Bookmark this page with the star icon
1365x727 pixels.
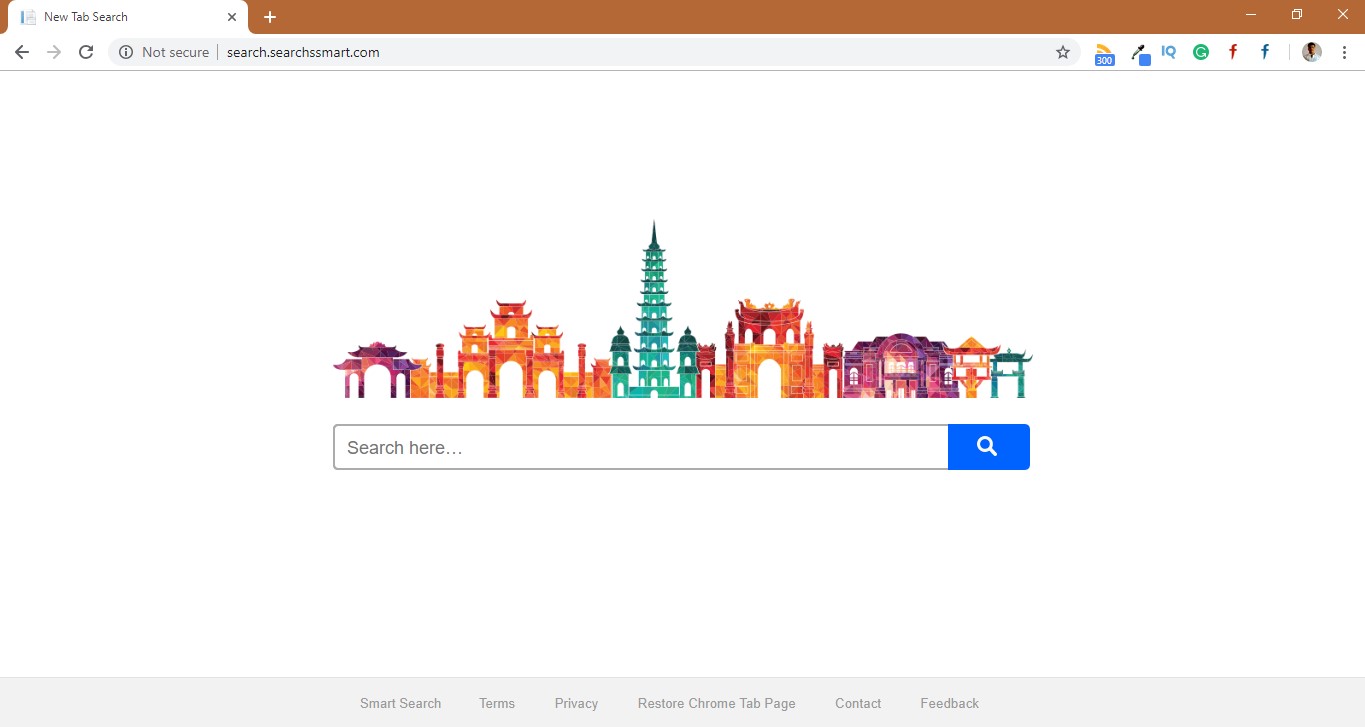click(1063, 52)
